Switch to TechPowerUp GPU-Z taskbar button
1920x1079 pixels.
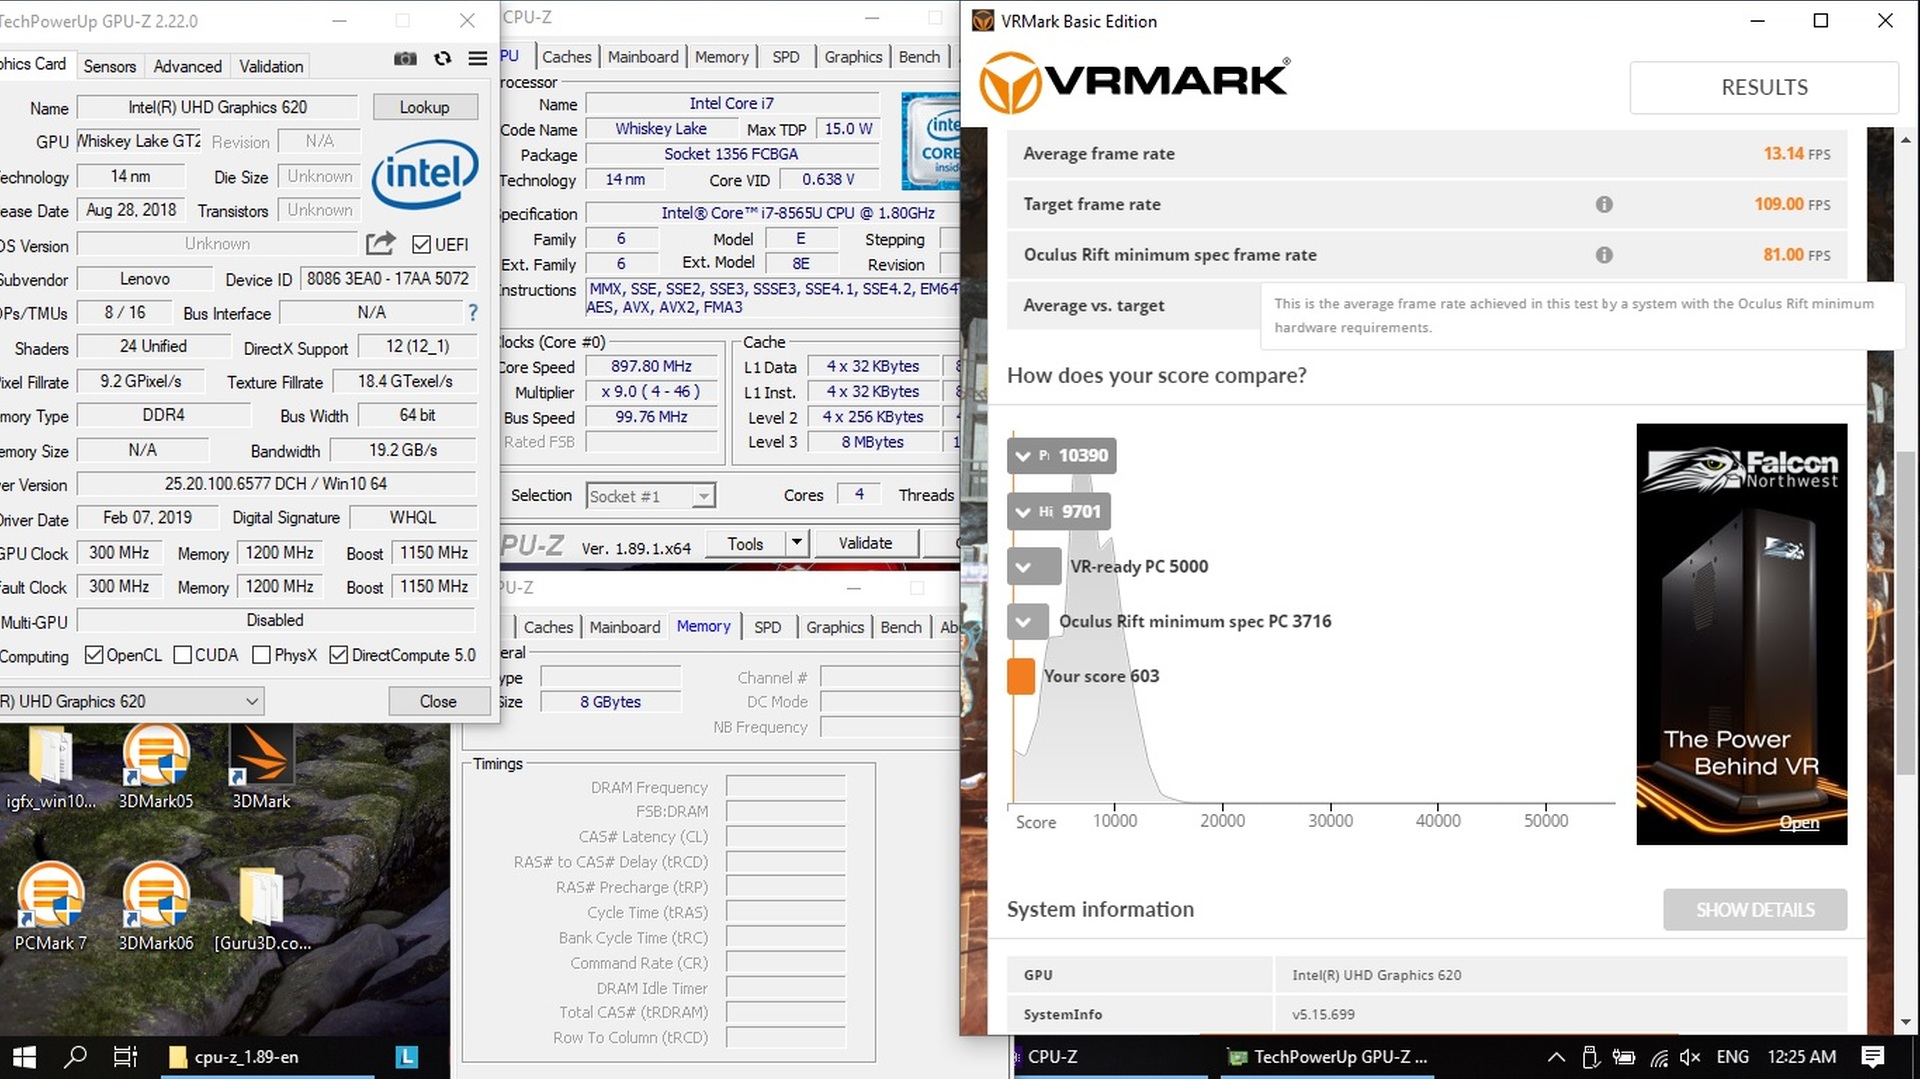1326,1056
